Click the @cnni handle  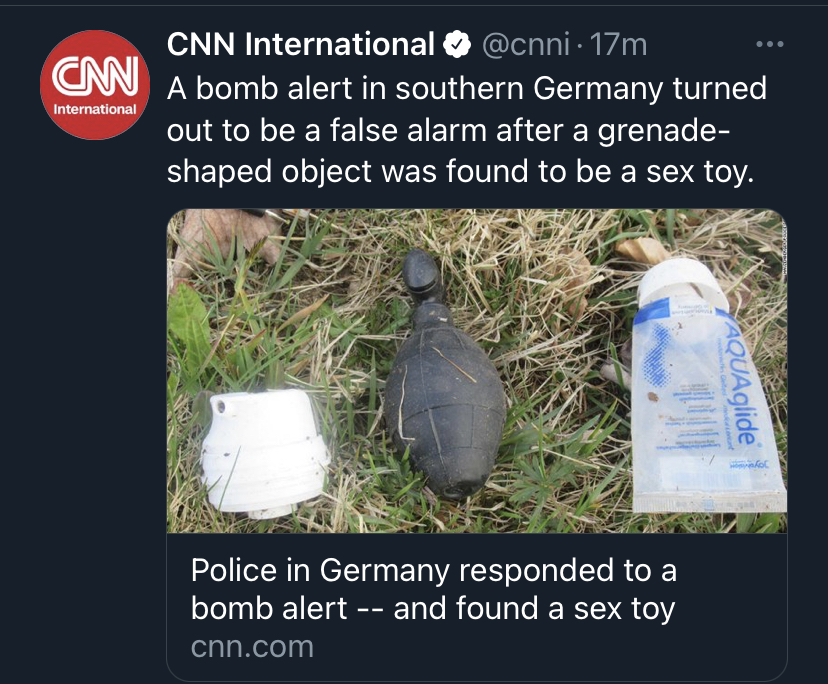click(x=526, y=45)
